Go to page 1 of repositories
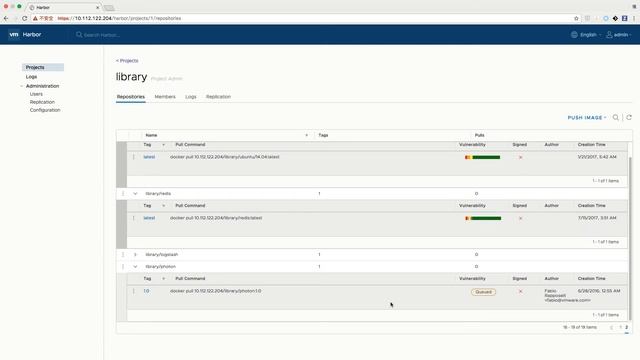The width and height of the screenshot is (640, 360). [x=620, y=327]
